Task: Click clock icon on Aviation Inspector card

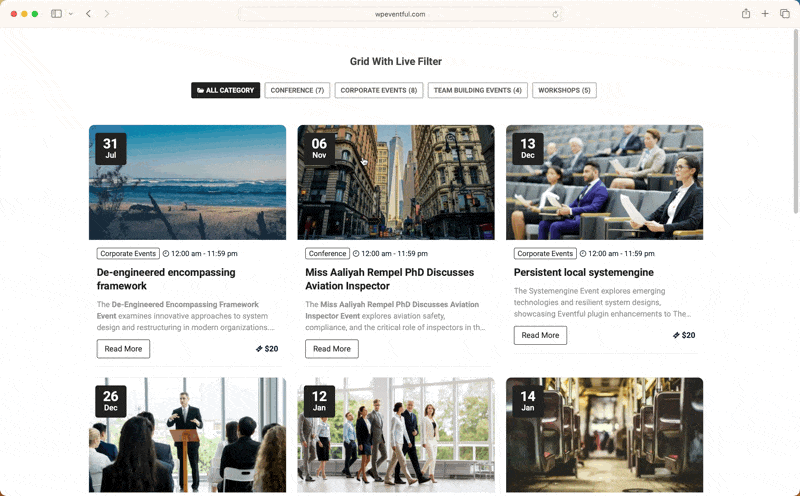Action: 356,254
